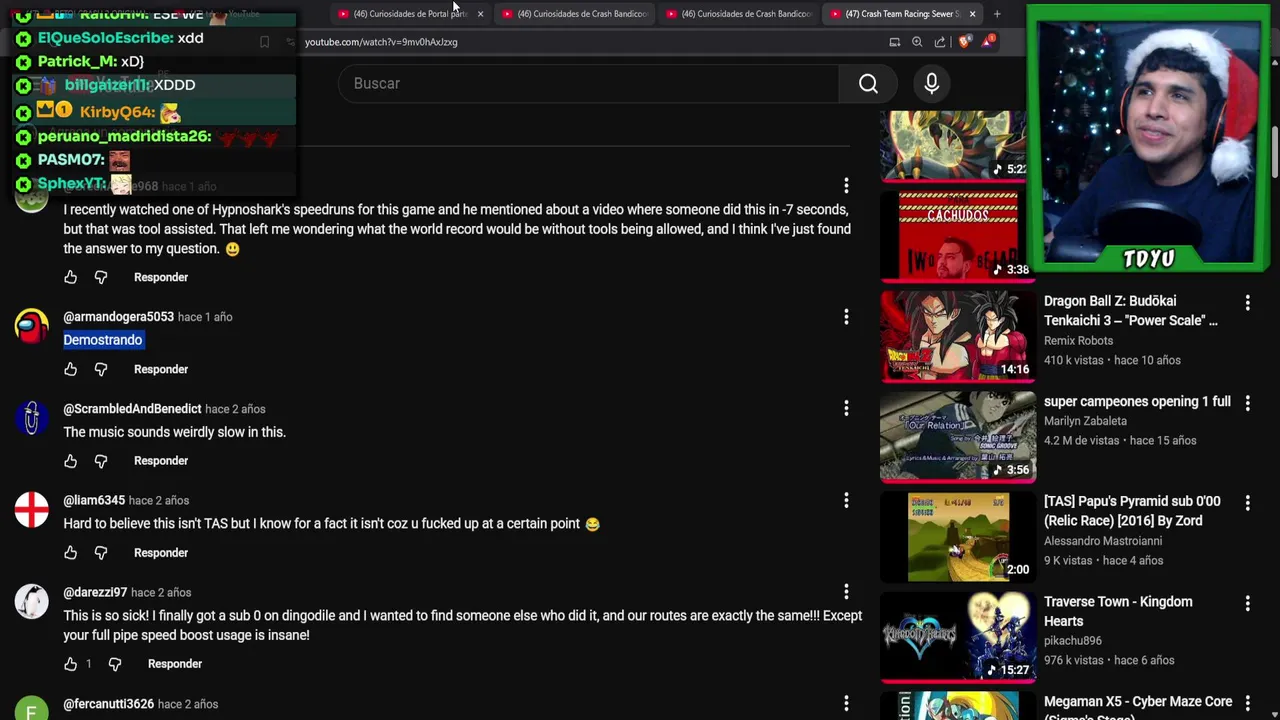
Task: Open options menu for @ScrambledAndBenedict's comment
Action: [x=846, y=408]
